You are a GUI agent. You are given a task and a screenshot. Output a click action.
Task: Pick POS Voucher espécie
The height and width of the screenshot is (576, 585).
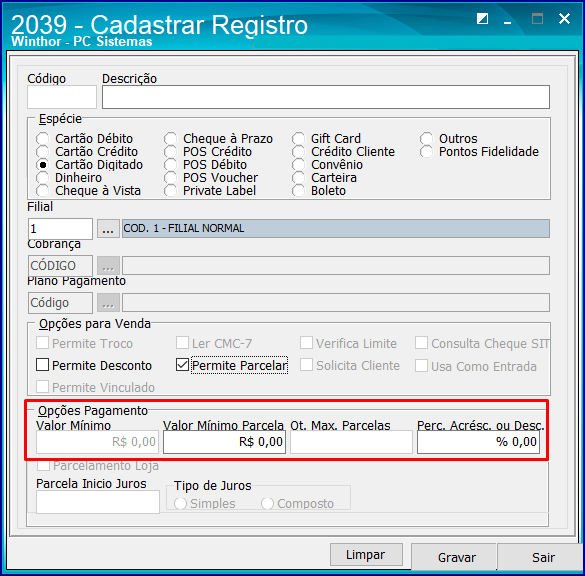[171, 178]
